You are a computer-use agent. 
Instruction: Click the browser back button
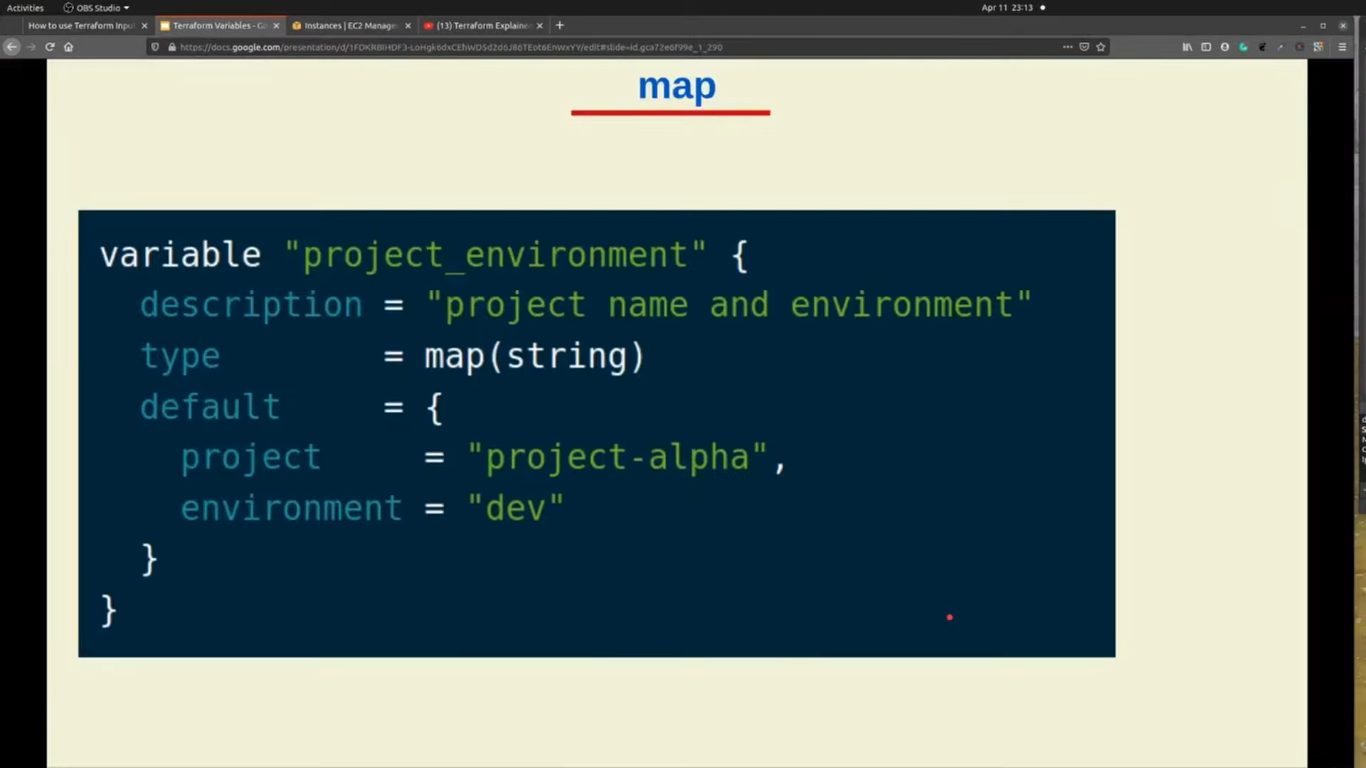click(x=12, y=47)
